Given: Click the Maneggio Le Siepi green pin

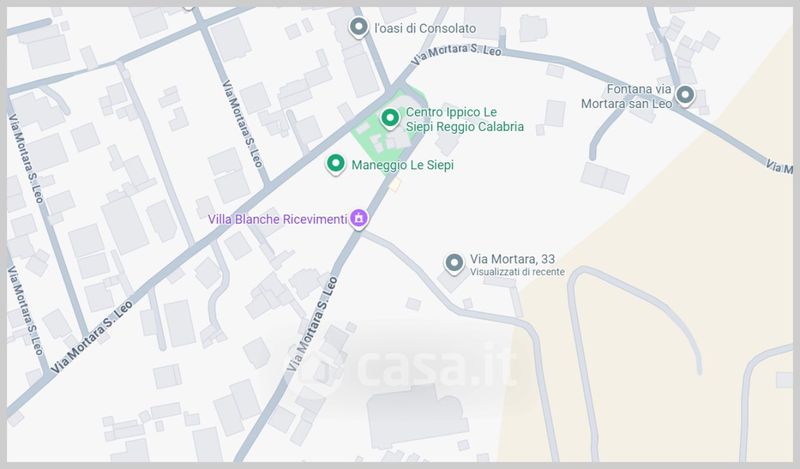Looking at the screenshot, I should click(335, 164).
